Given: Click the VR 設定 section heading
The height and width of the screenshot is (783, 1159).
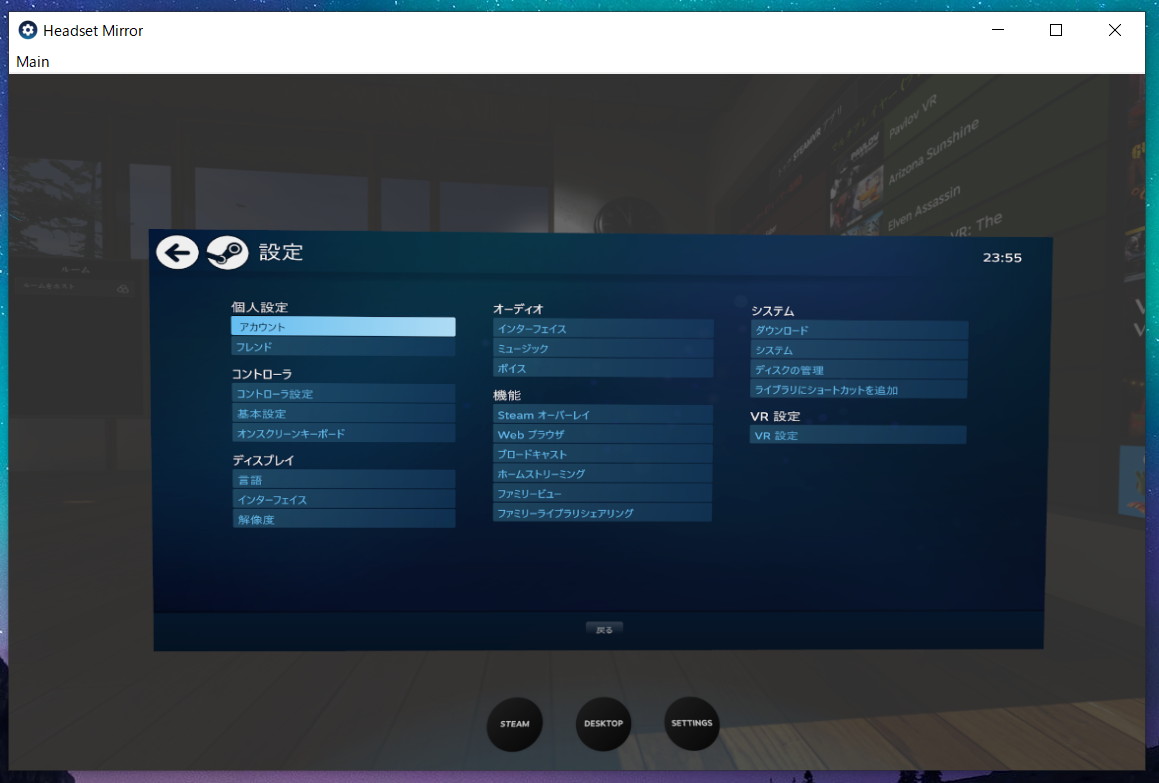Looking at the screenshot, I should pyautogui.click(x=775, y=416).
